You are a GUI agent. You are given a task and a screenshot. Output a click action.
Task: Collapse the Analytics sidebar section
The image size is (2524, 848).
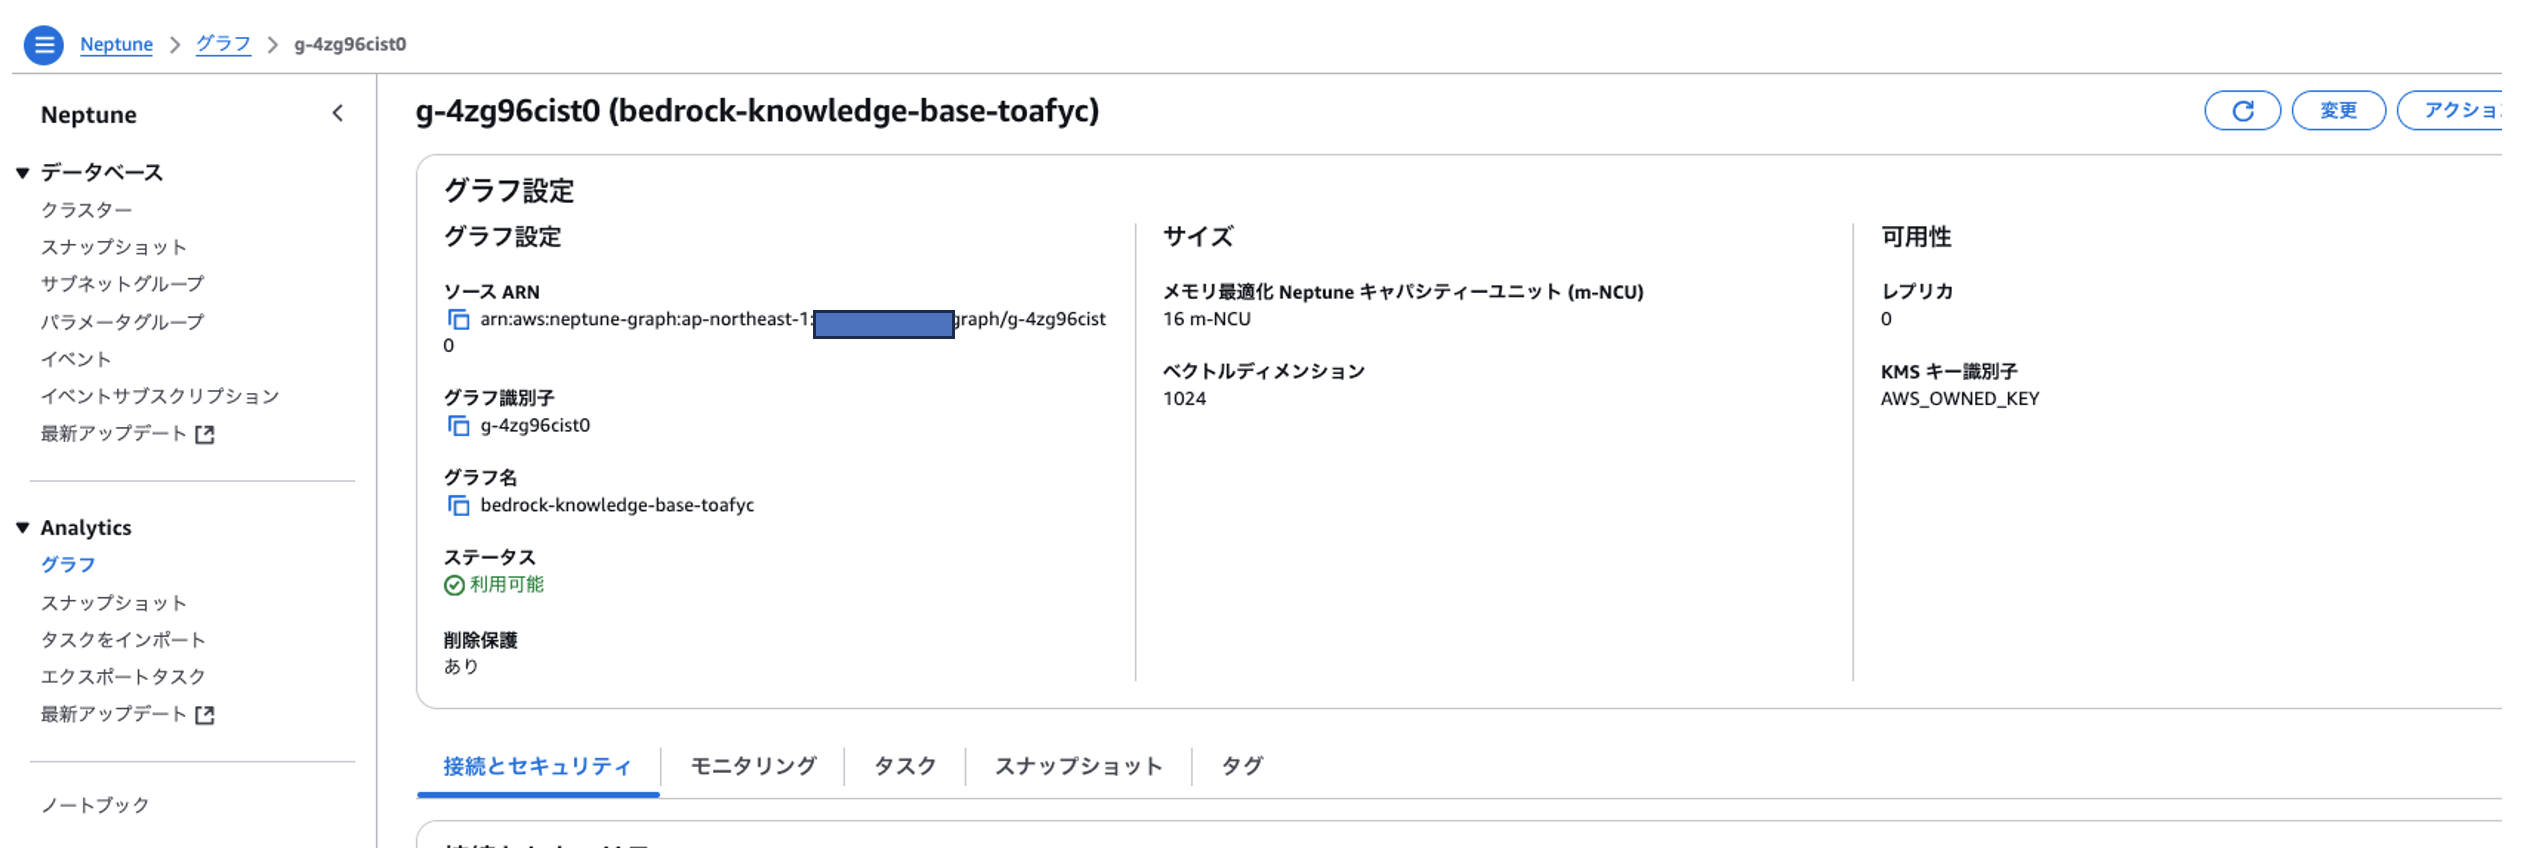click(23, 528)
